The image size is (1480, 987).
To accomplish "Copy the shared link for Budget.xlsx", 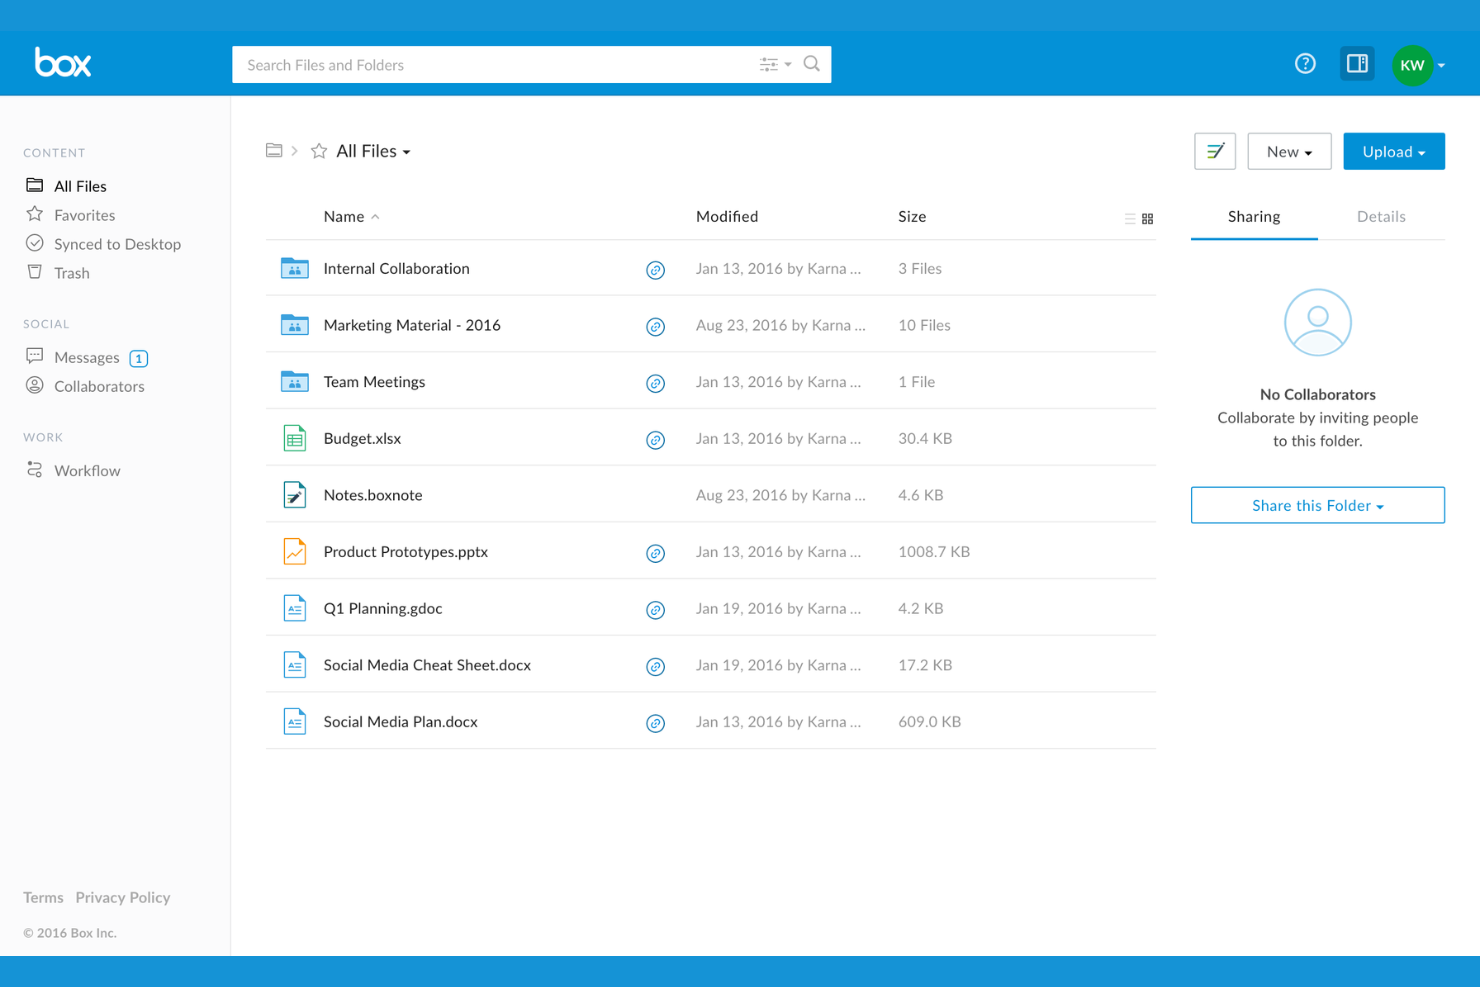I will [656, 438].
